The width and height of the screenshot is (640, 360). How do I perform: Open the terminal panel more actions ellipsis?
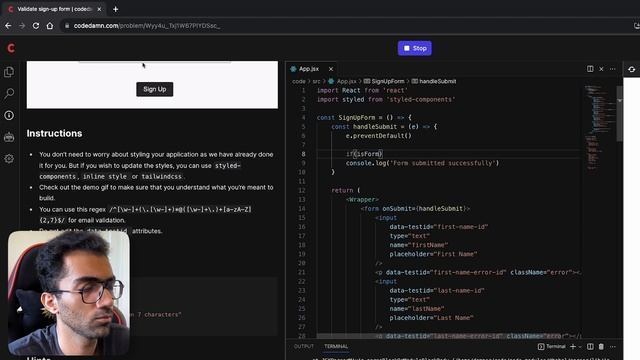coord(613,347)
